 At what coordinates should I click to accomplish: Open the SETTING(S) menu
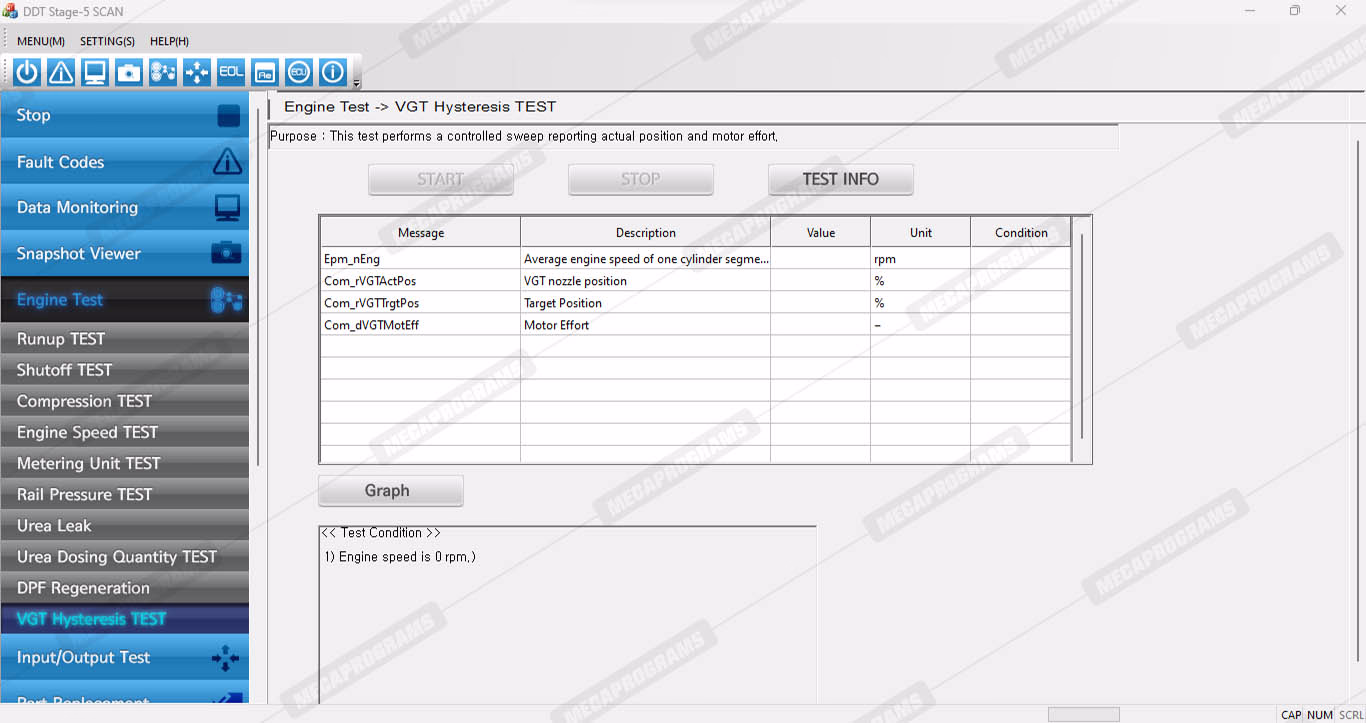107,41
